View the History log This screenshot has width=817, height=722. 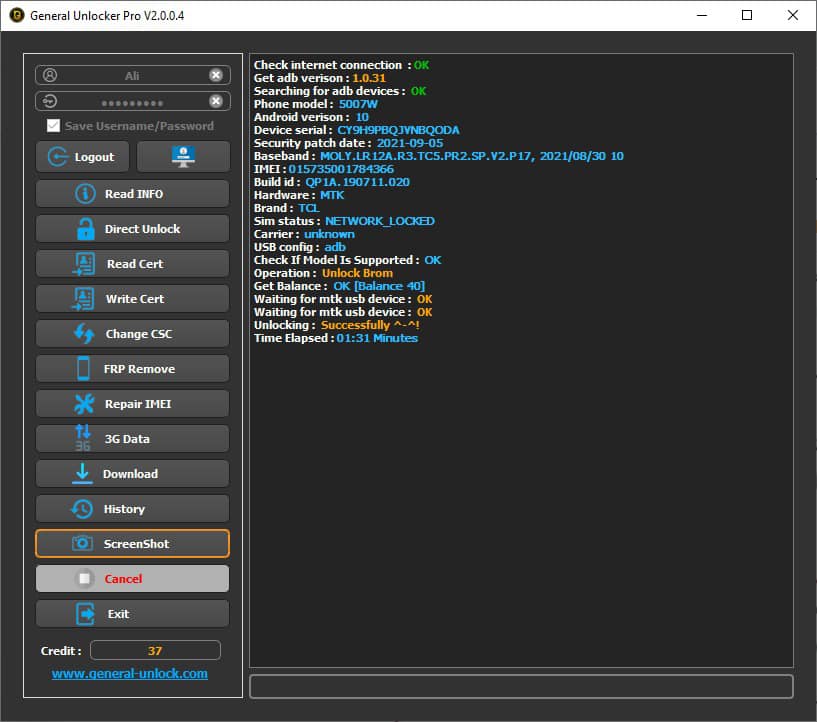[132, 508]
